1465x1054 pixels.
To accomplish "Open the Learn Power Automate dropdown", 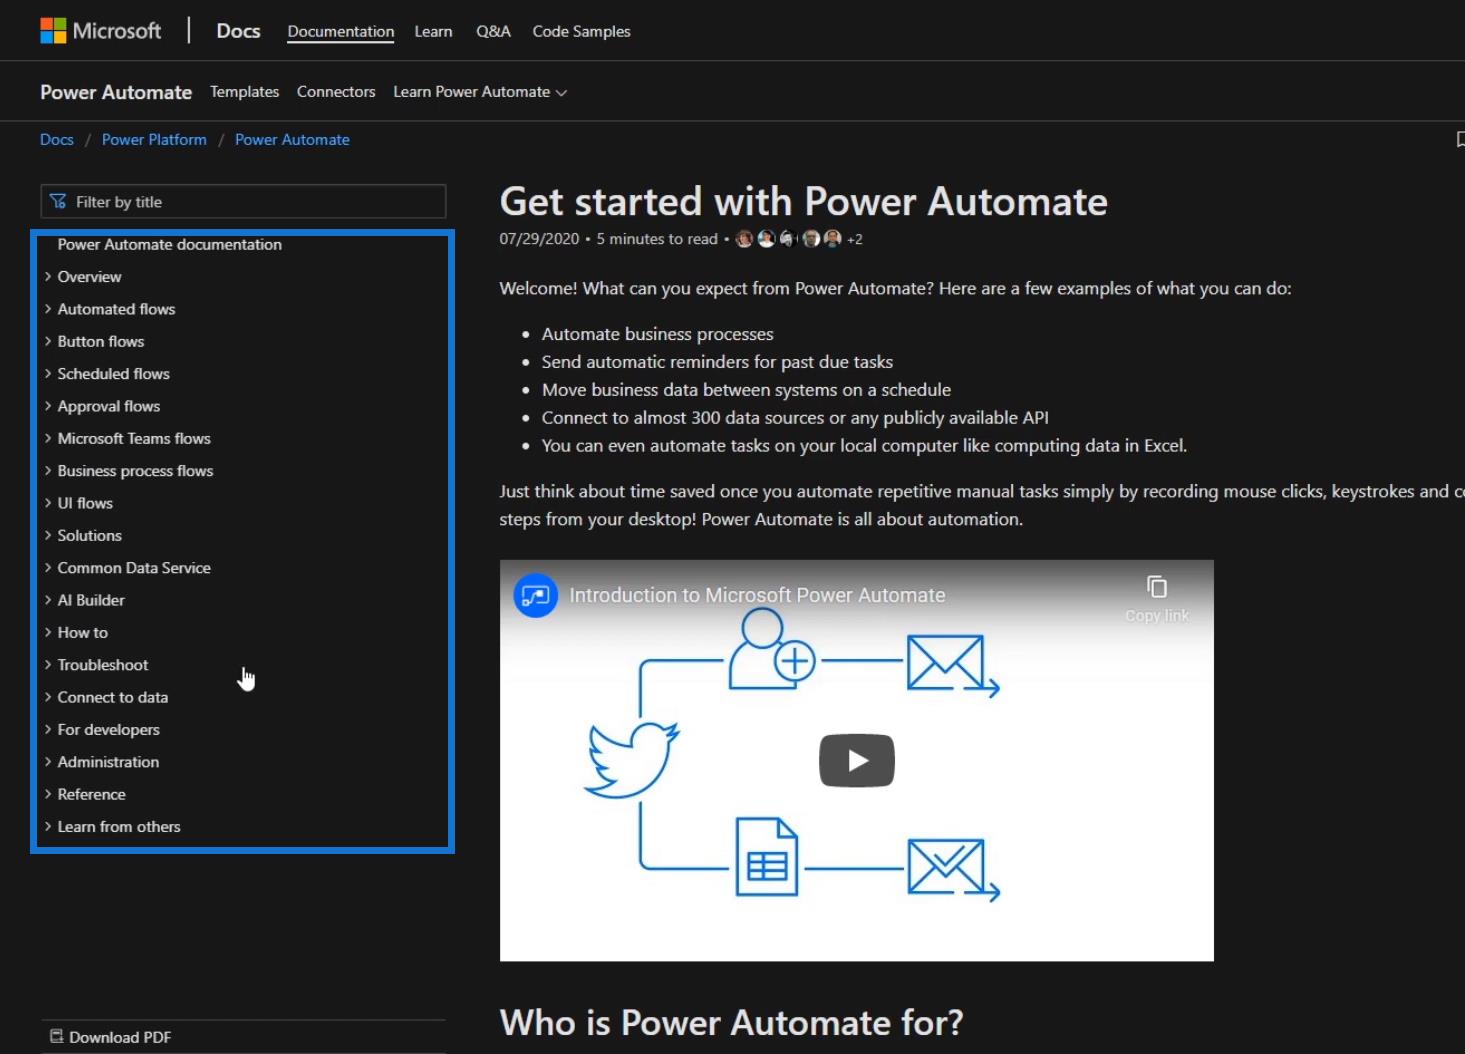I will click(480, 92).
